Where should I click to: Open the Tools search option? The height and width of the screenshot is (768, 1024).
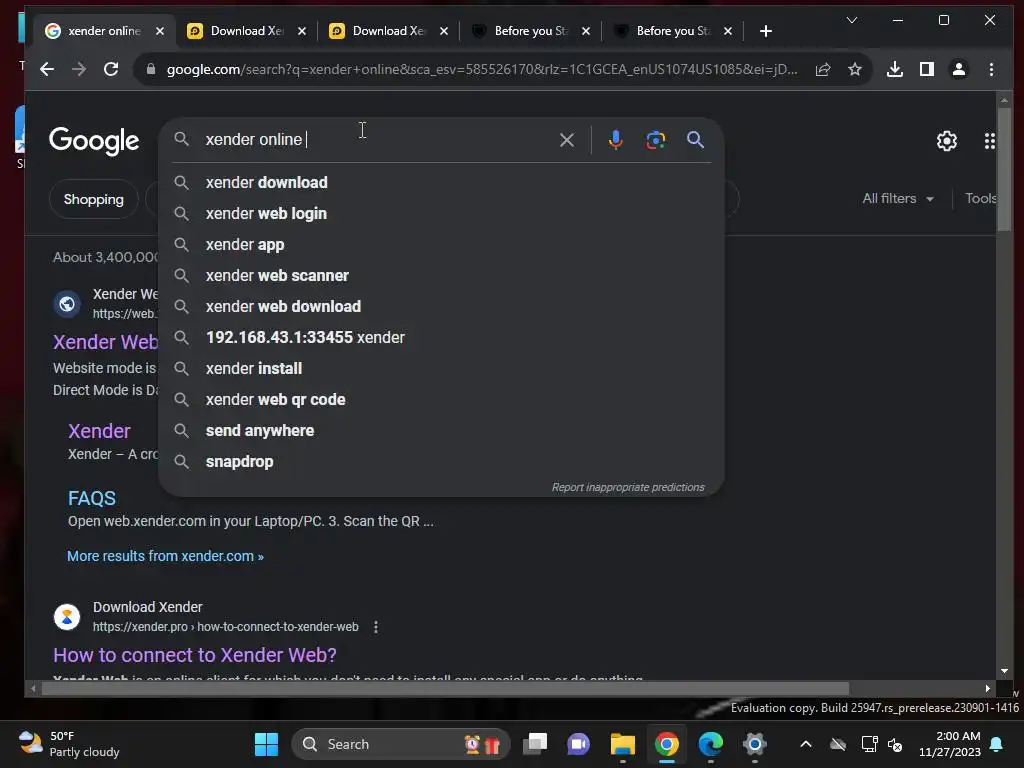coord(980,199)
